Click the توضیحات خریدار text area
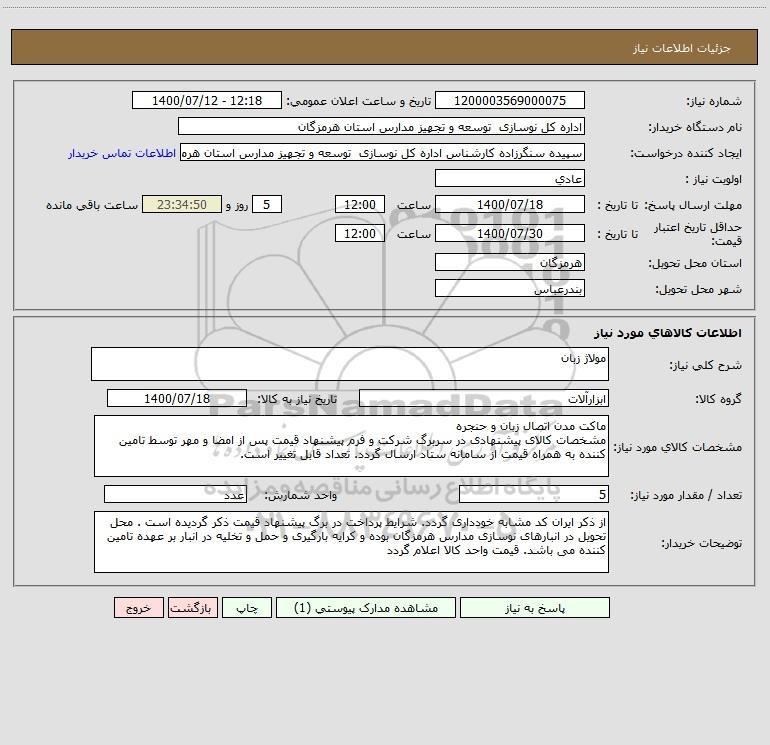The height and width of the screenshot is (745, 770). pos(351,542)
